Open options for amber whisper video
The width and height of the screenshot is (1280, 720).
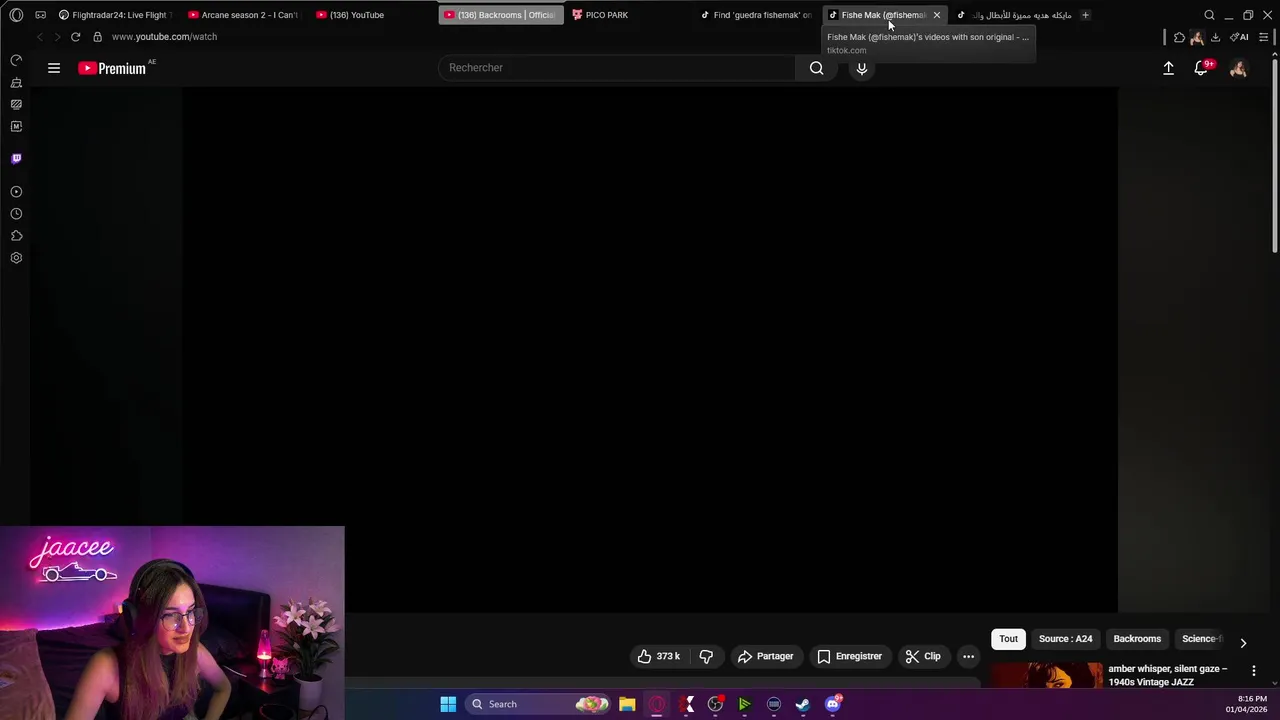pos(1253,670)
